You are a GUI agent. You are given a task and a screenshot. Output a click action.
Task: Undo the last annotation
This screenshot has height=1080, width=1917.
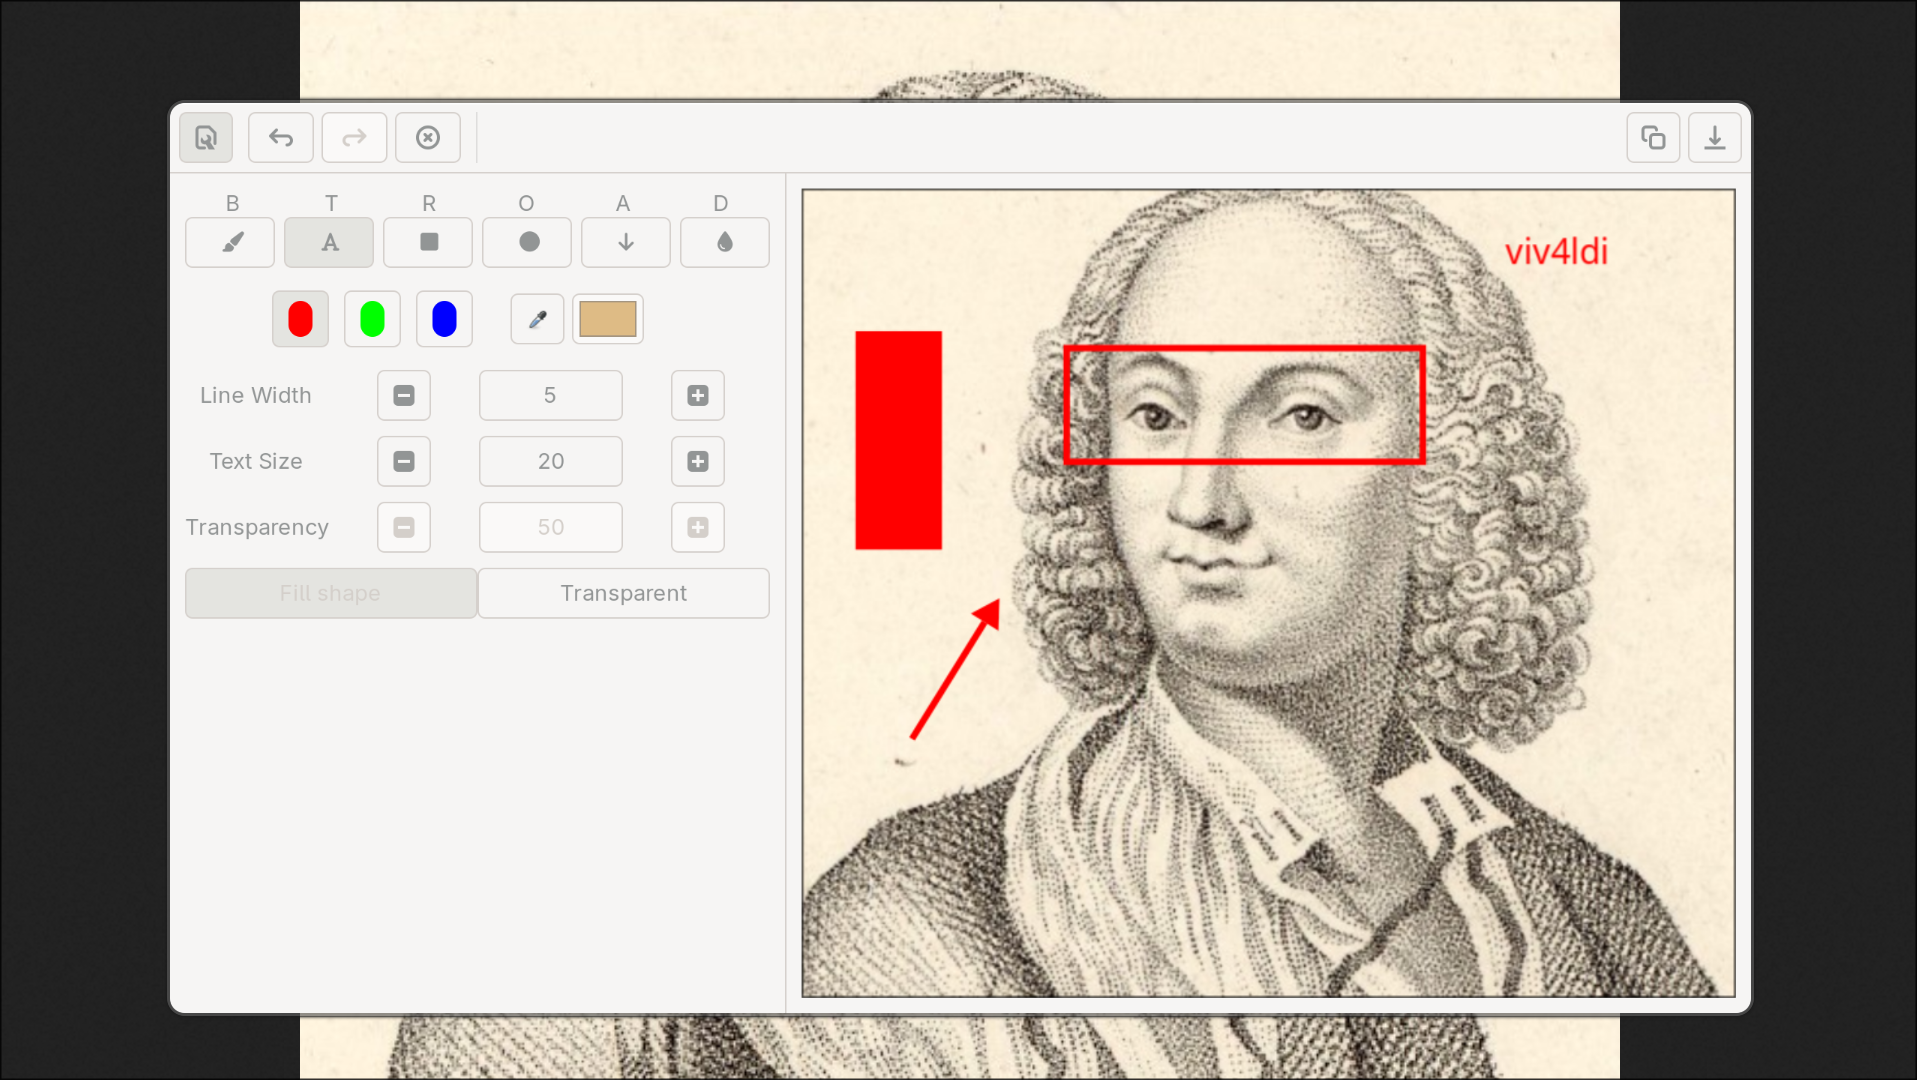coord(281,138)
